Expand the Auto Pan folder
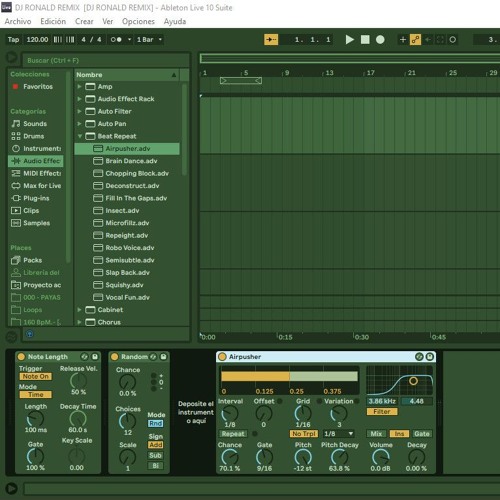 point(79,124)
